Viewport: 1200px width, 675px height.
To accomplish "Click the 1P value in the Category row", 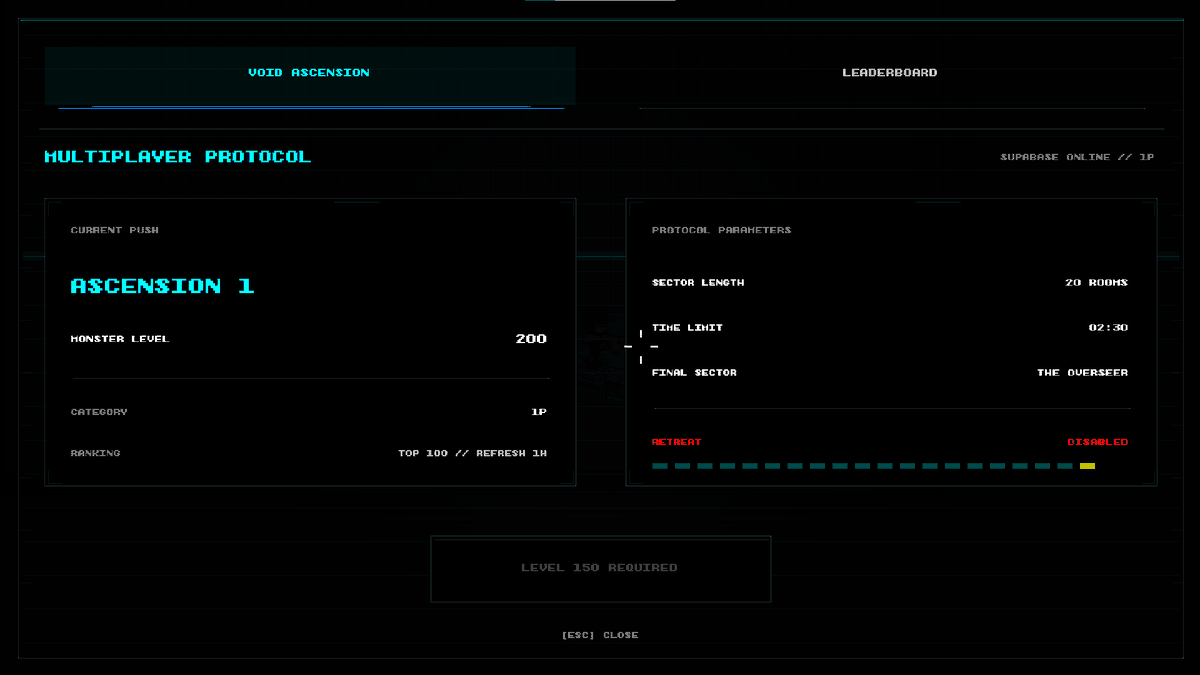I will coord(539,412).
